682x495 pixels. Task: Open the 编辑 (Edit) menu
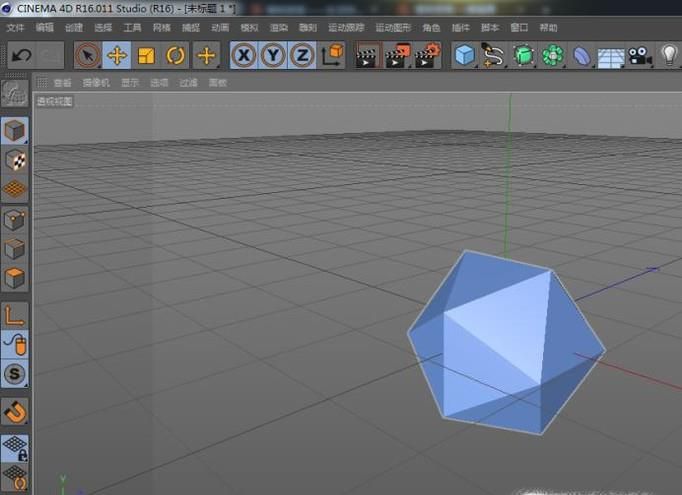(44, 28)
